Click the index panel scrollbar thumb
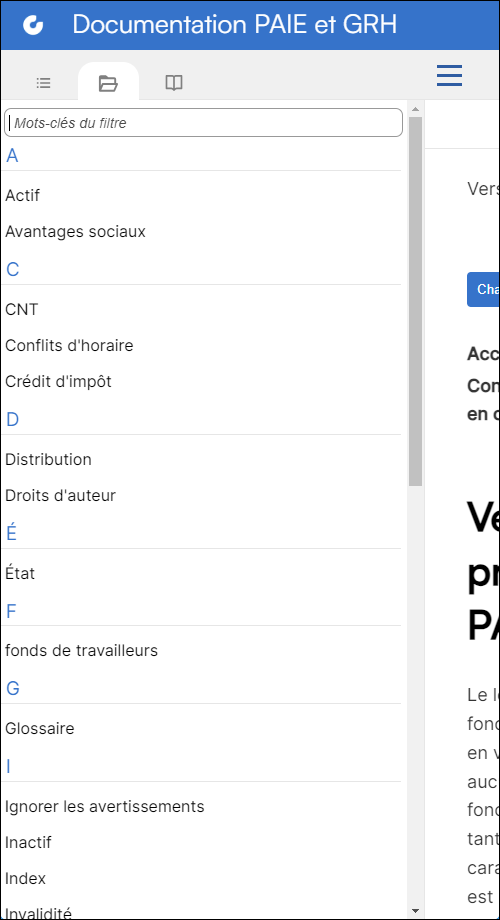The width and height of the screenshot is (500, 920). pyautogui.click(x=415, y=302)
